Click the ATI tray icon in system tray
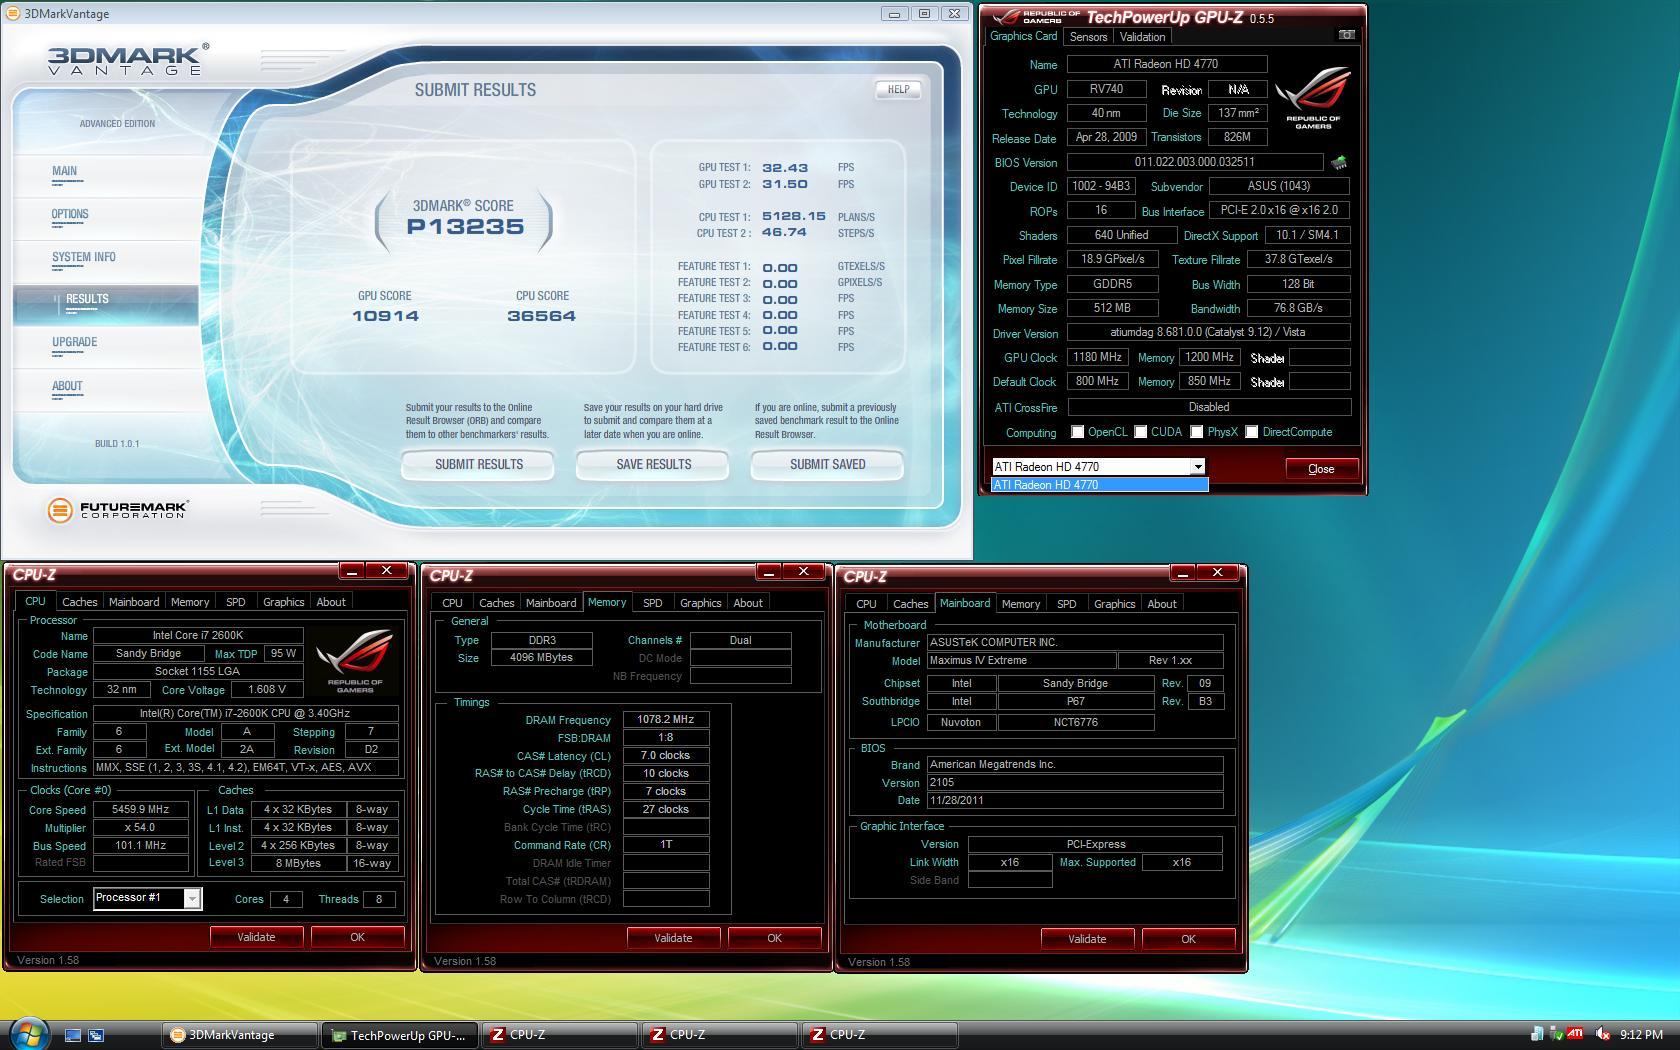Screen dimensions: 1680x1050 point(1574,1034)
